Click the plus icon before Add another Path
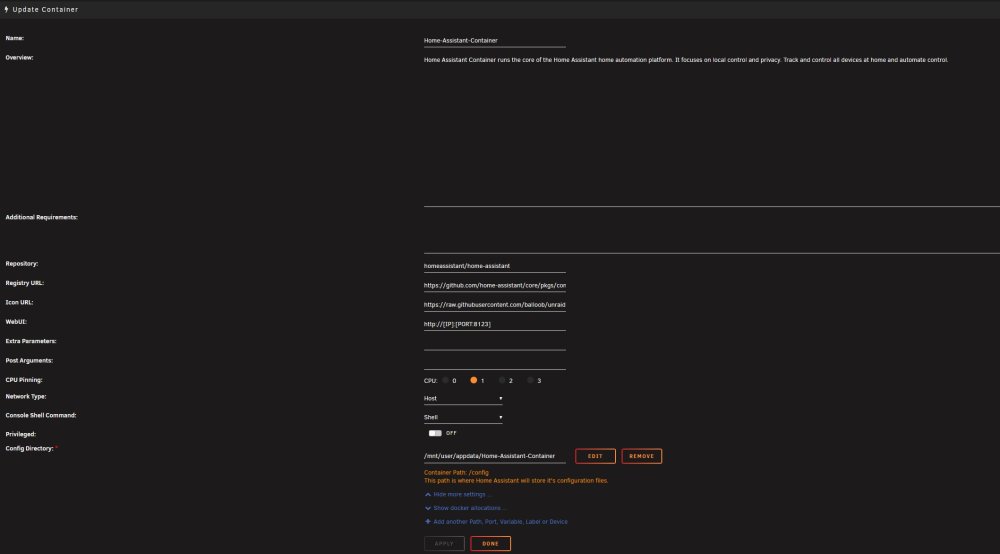This screenshot has width=1000, height=554. [427, 521]
